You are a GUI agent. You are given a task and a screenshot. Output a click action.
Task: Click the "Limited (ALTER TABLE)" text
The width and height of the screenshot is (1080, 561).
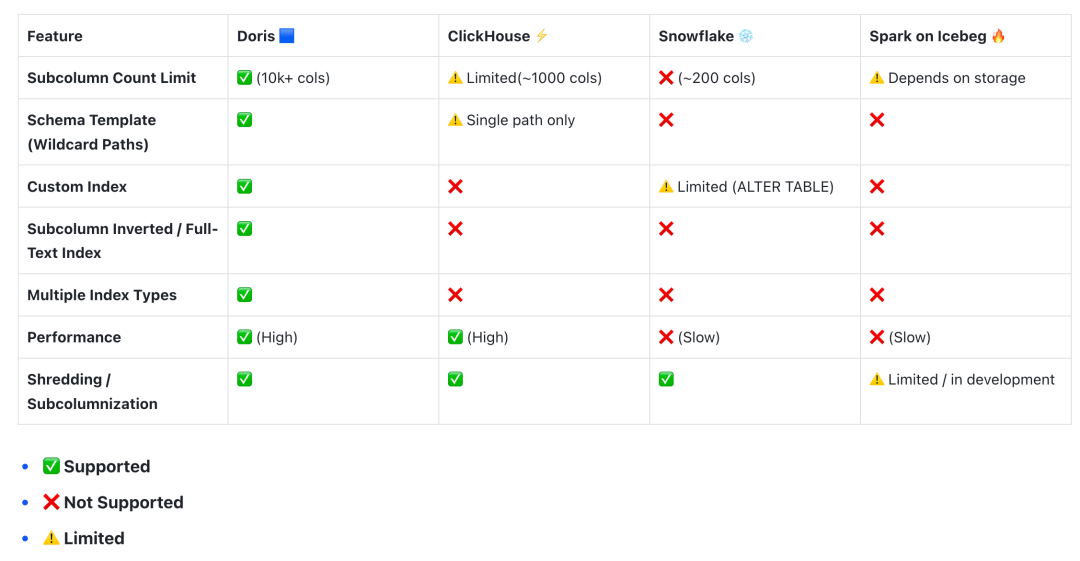[755, 186]
